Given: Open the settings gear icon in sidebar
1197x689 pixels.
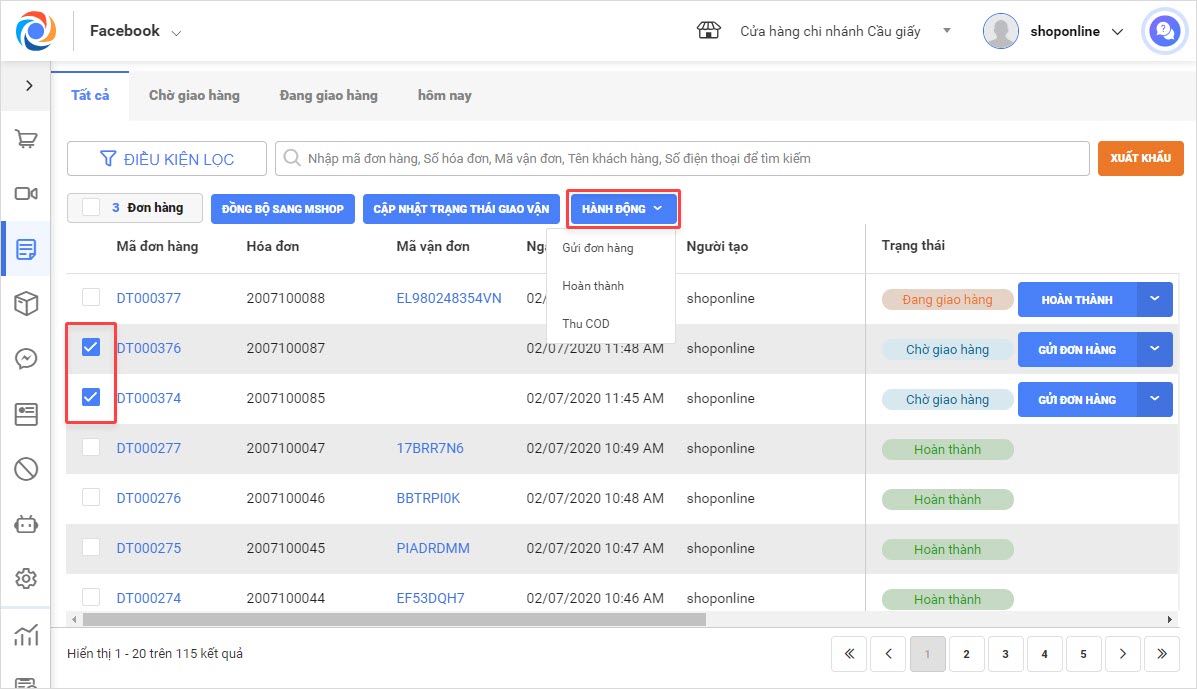Looking at the screenshot, I should (x=27, y=578).
